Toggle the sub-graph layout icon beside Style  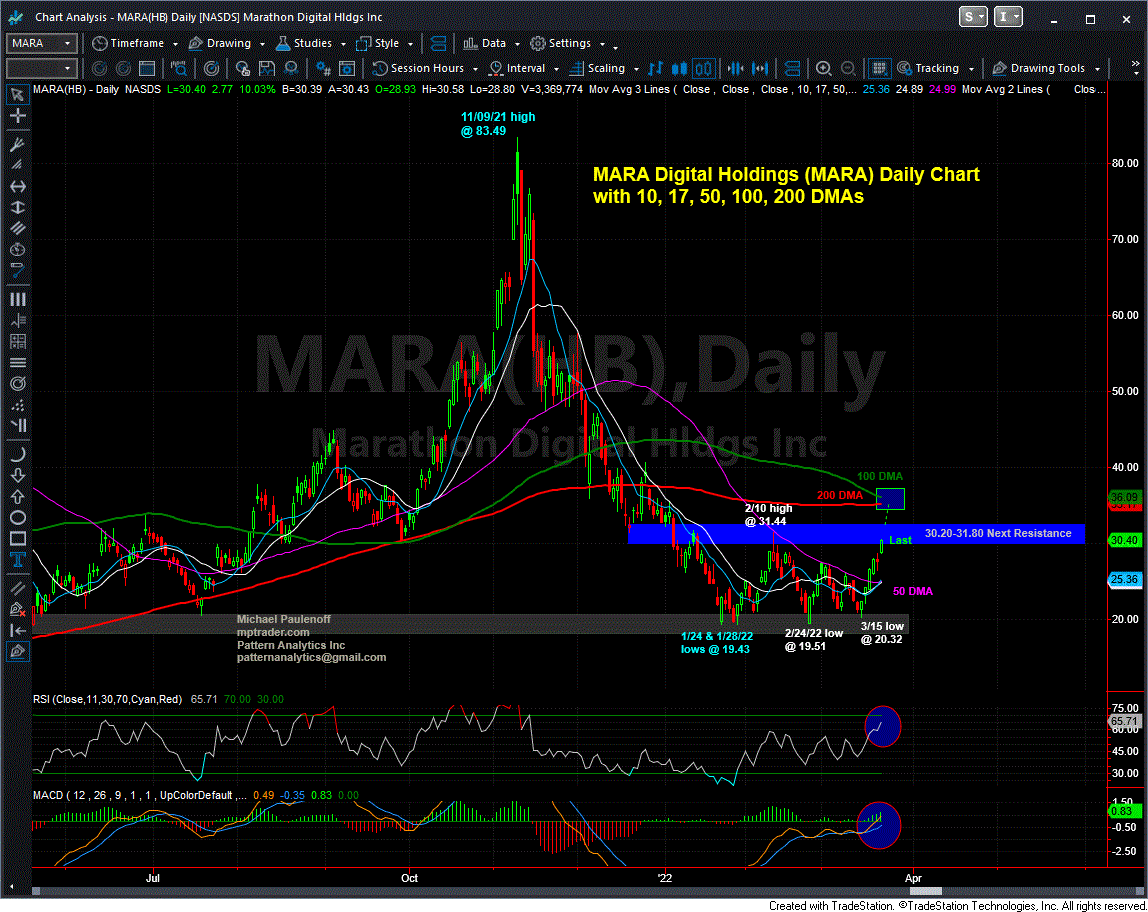point(439,44)
